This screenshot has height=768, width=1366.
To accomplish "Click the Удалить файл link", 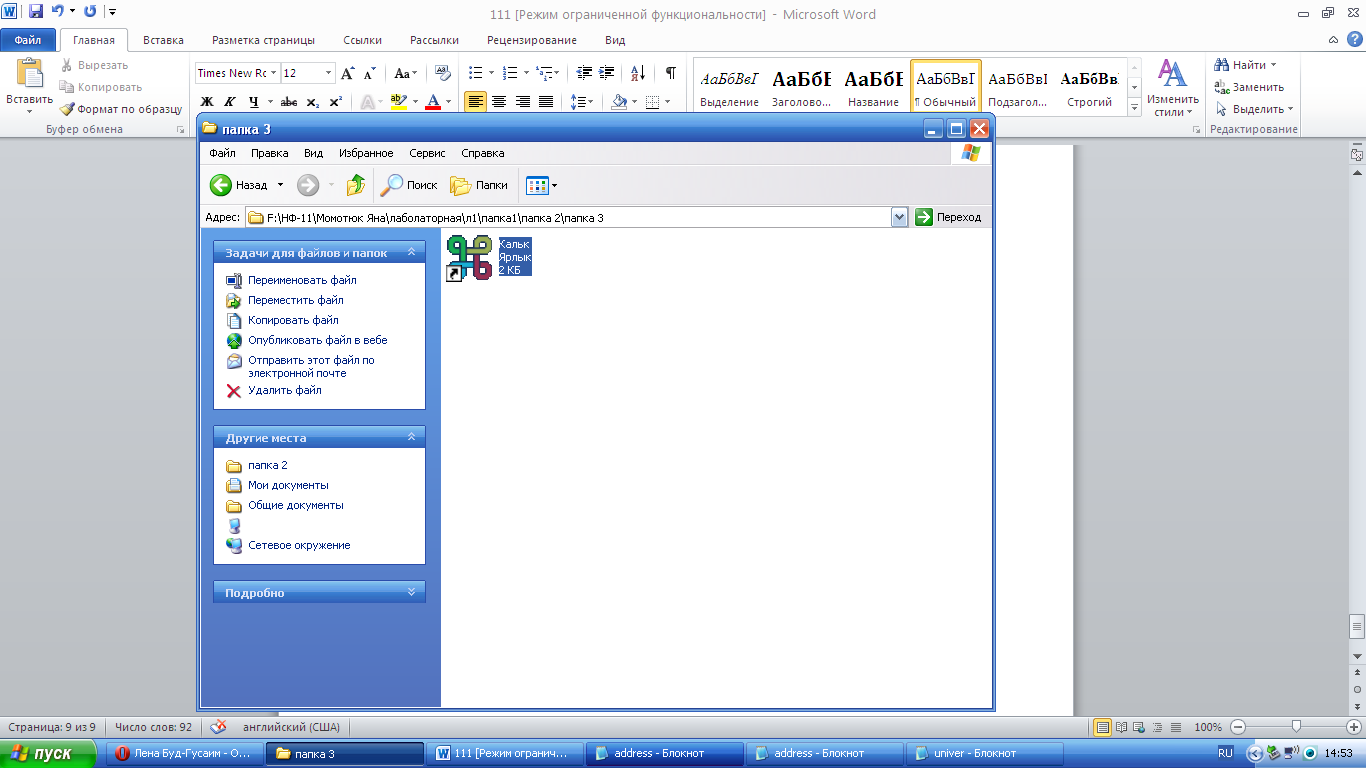I will tap(285, 390).
